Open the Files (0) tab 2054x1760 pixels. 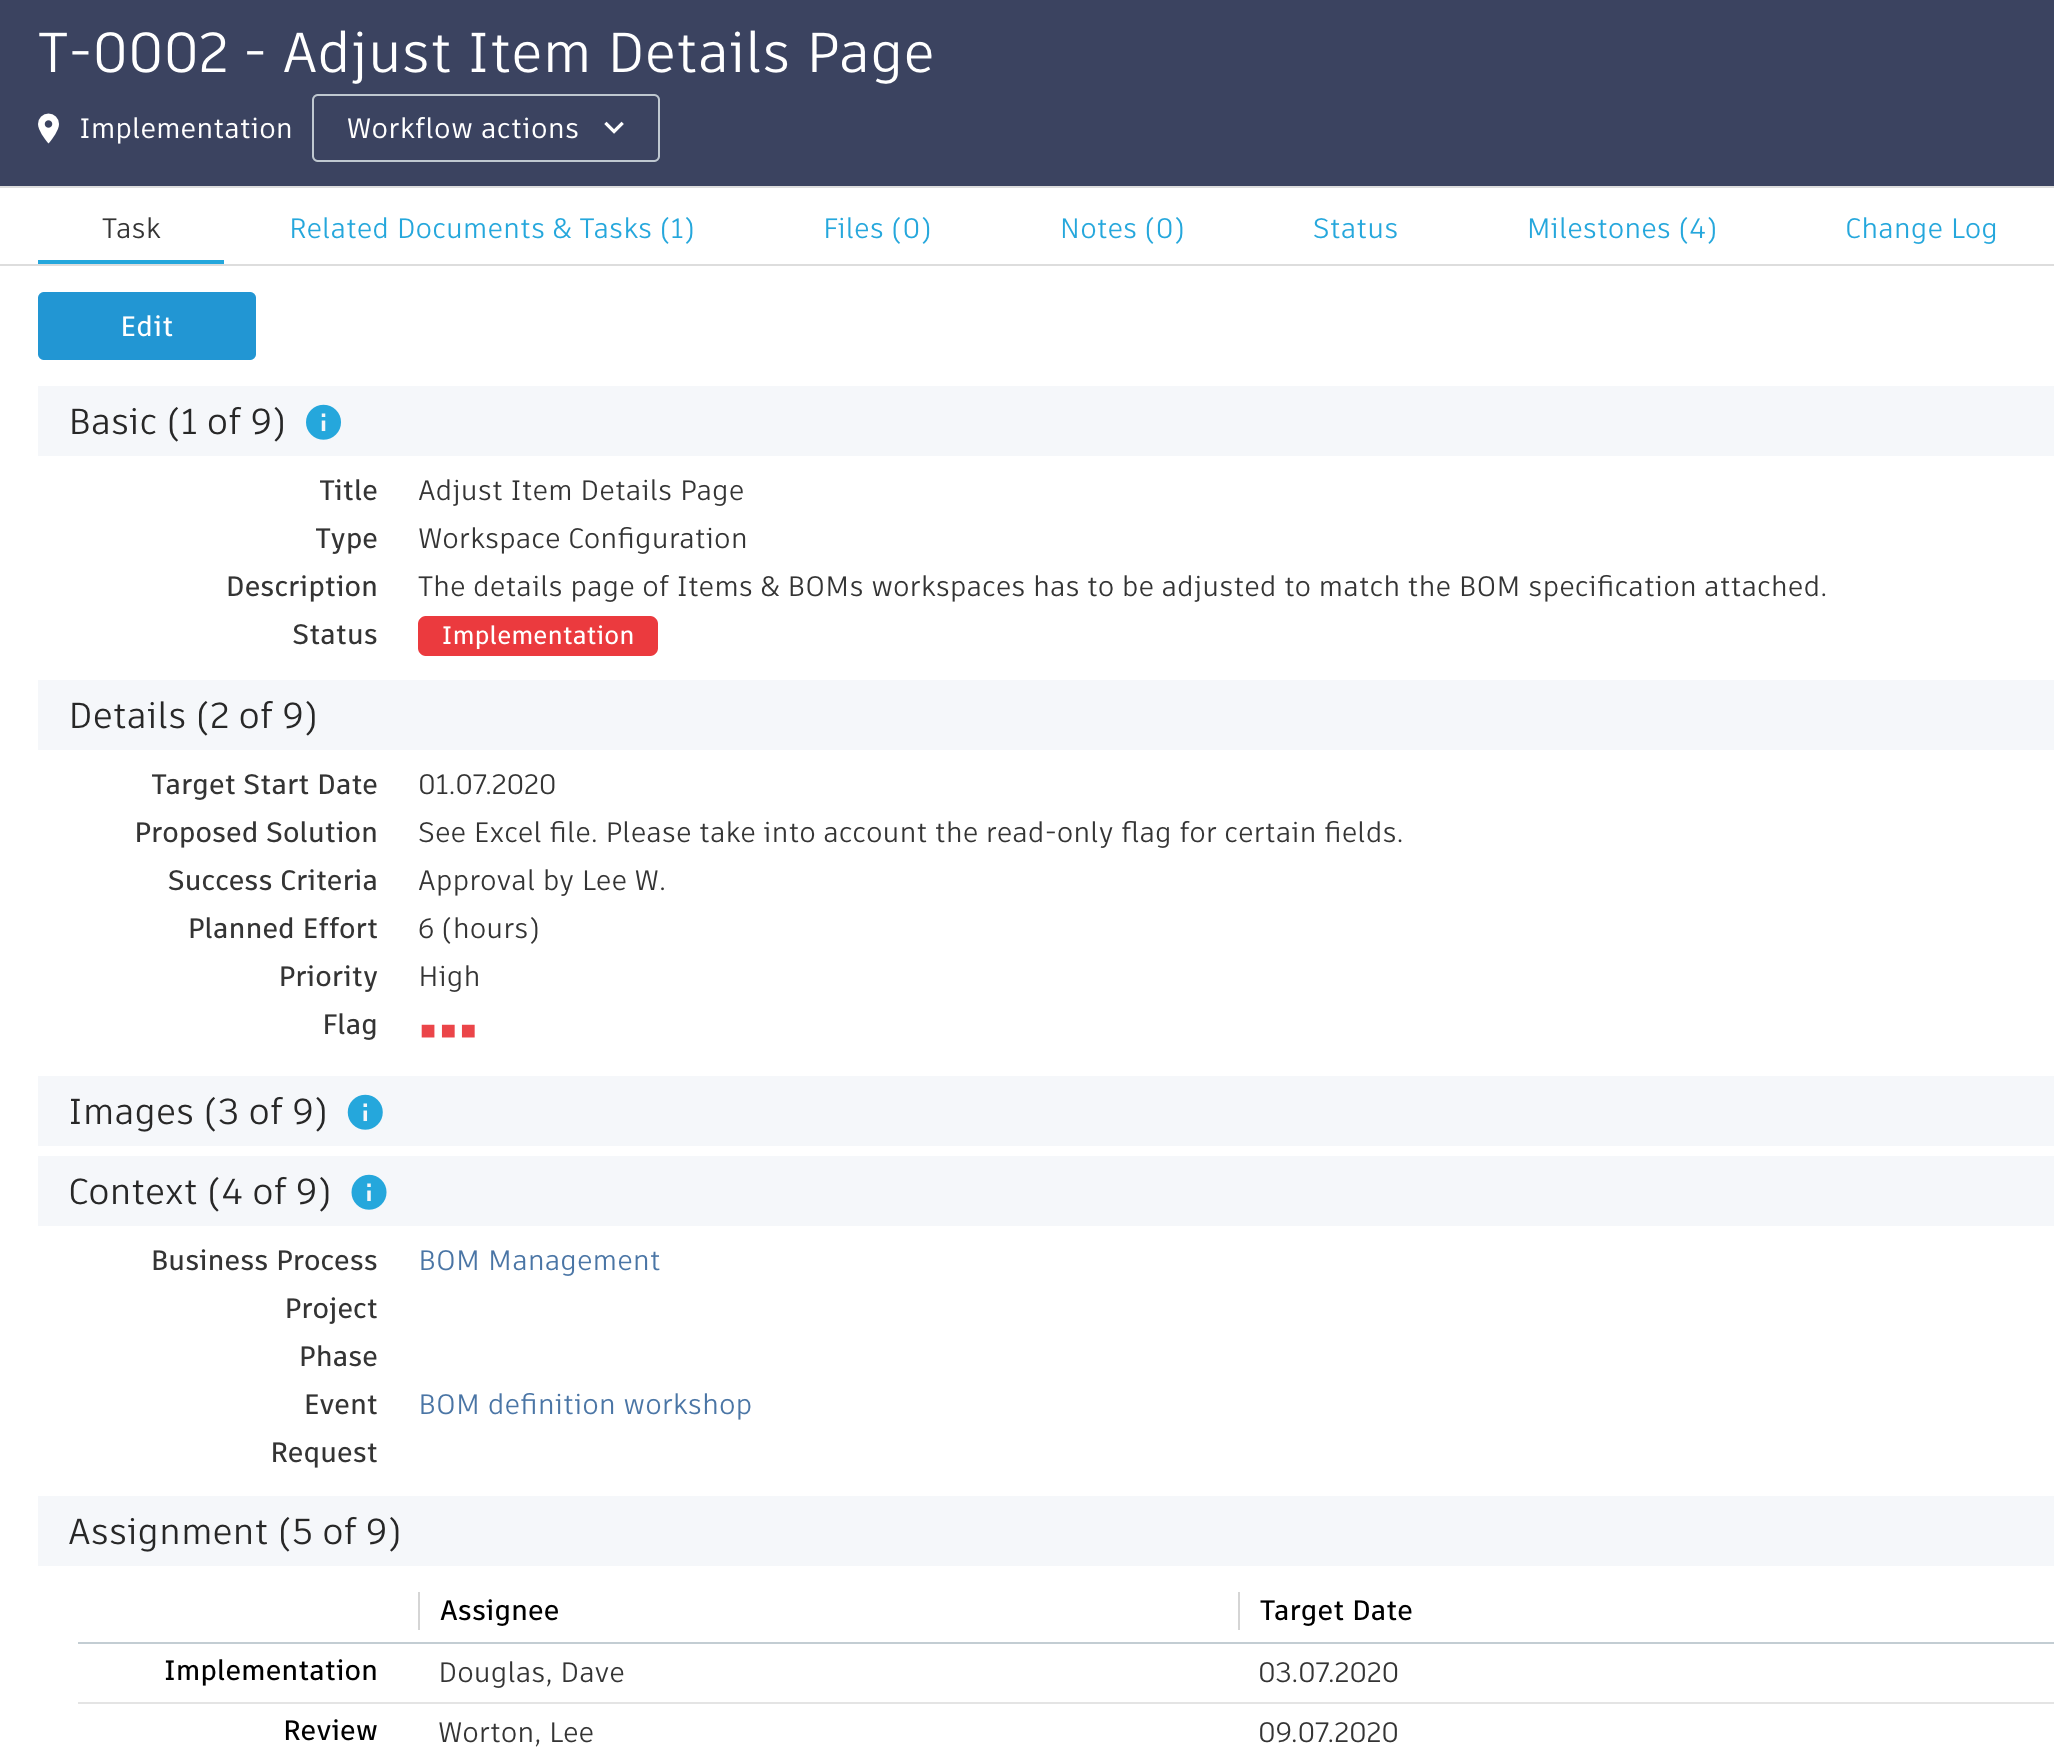(877, 229)
